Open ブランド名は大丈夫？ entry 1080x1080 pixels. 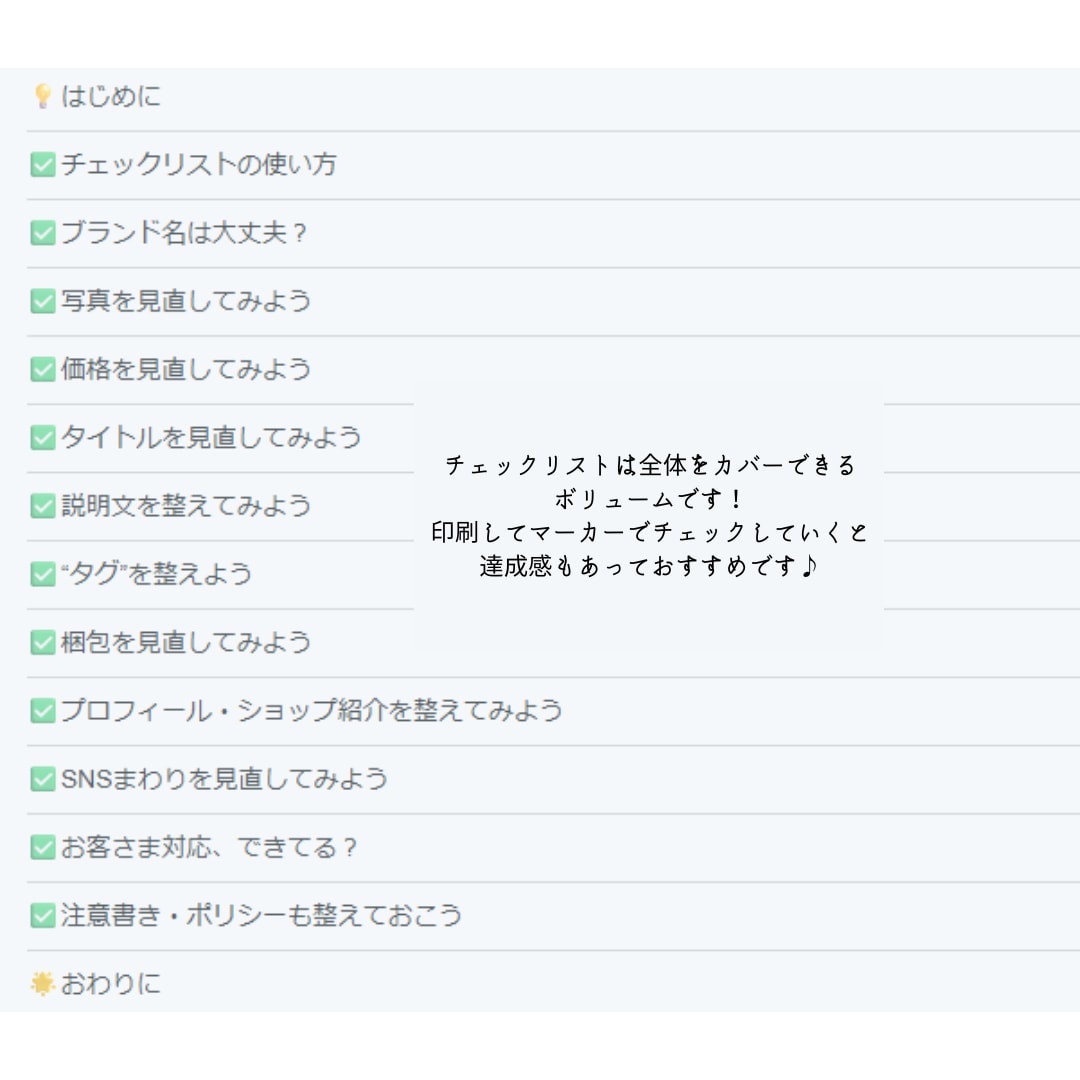184,233
